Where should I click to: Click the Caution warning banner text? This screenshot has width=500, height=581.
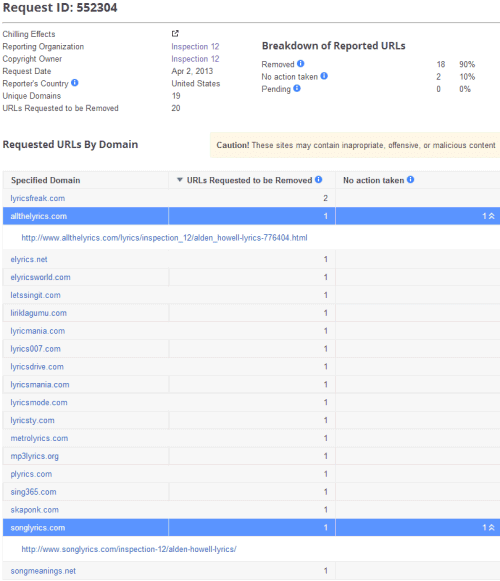coord(355,145)
